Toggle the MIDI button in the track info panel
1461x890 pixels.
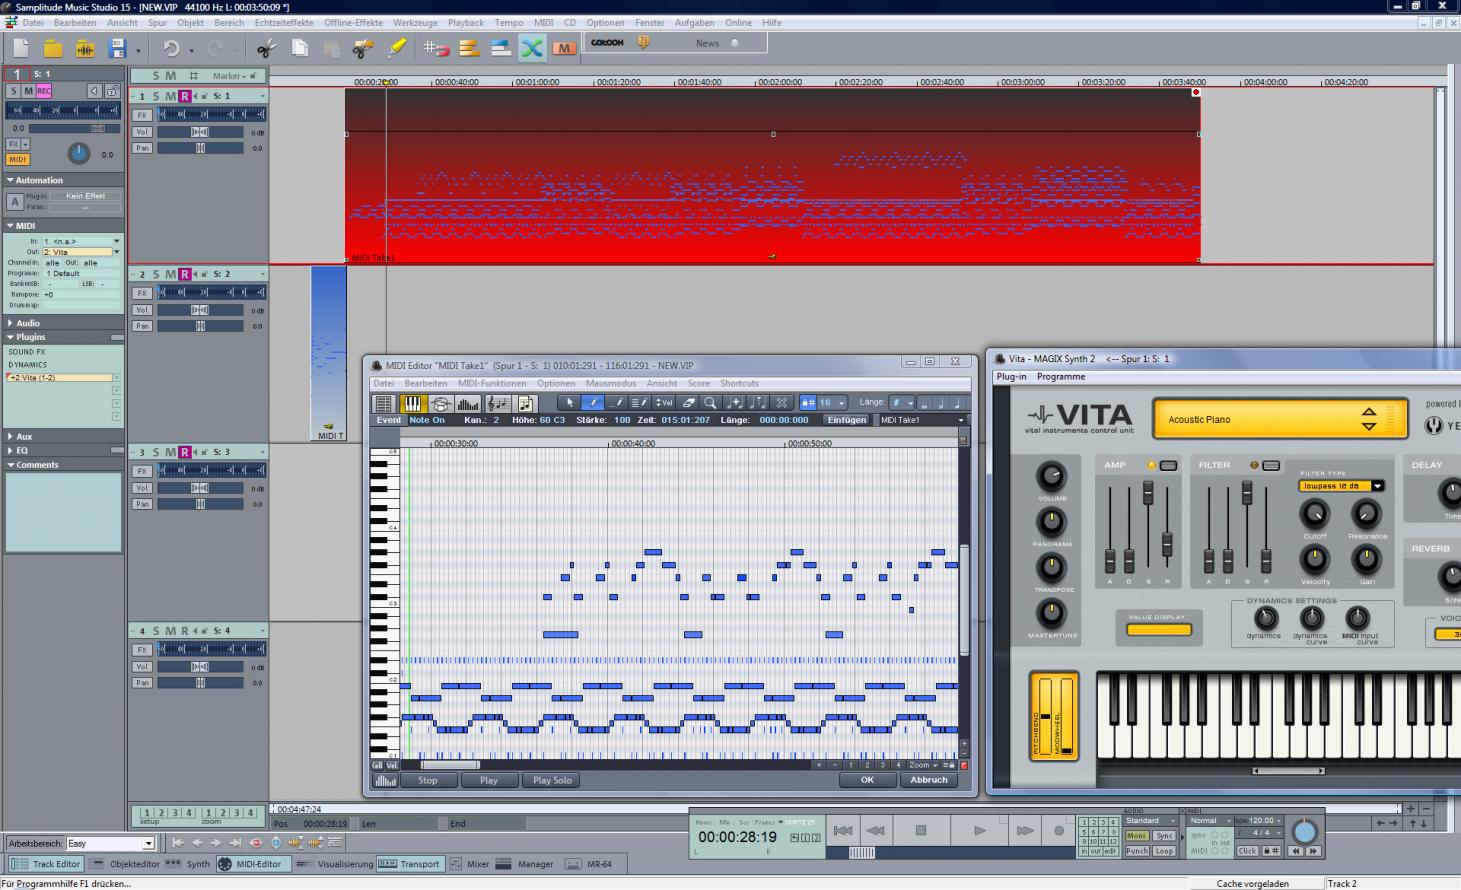pyautogui.click(x=17, y=159)
